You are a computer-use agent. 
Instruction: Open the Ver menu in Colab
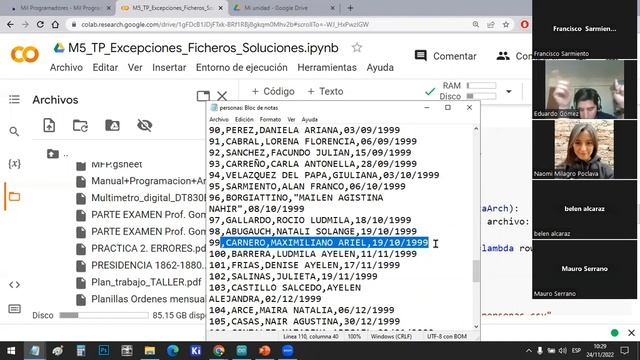coord(135,67)
